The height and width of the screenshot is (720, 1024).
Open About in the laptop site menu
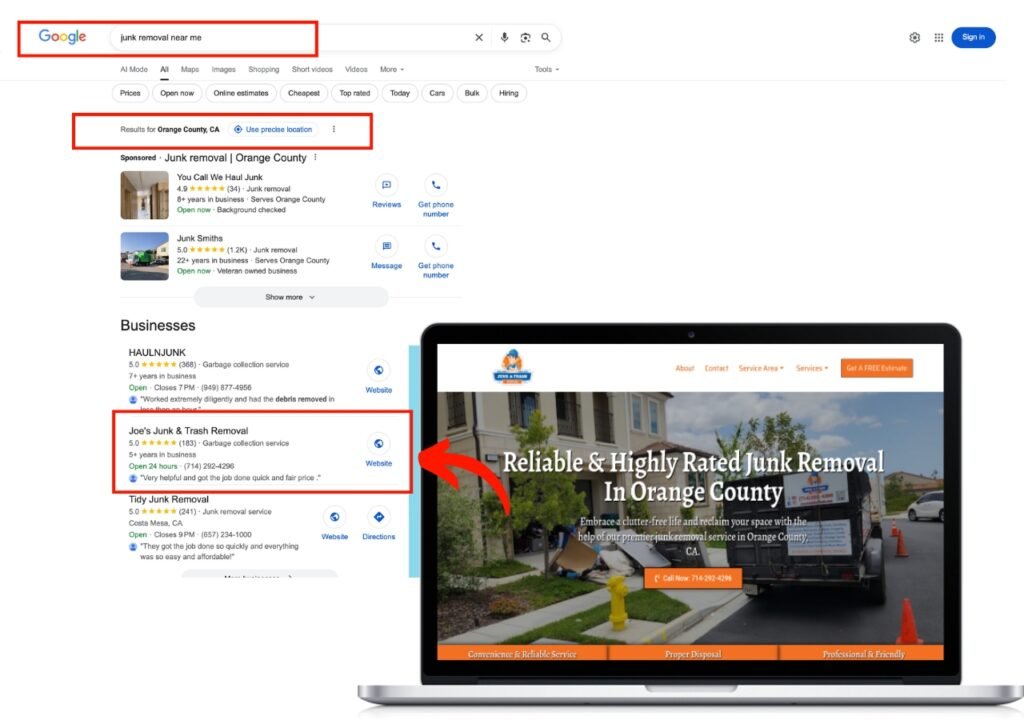[x=685, y=368]
